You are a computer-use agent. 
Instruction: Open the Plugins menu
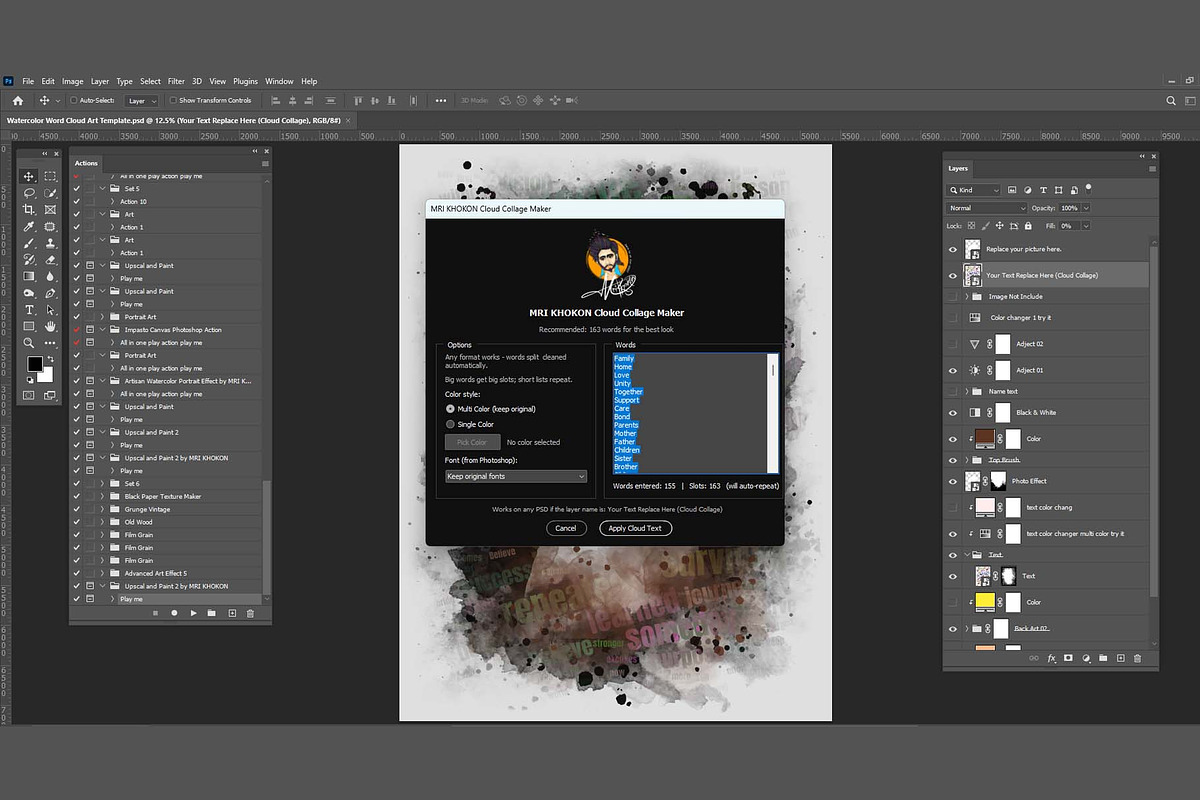pos(245,81)
